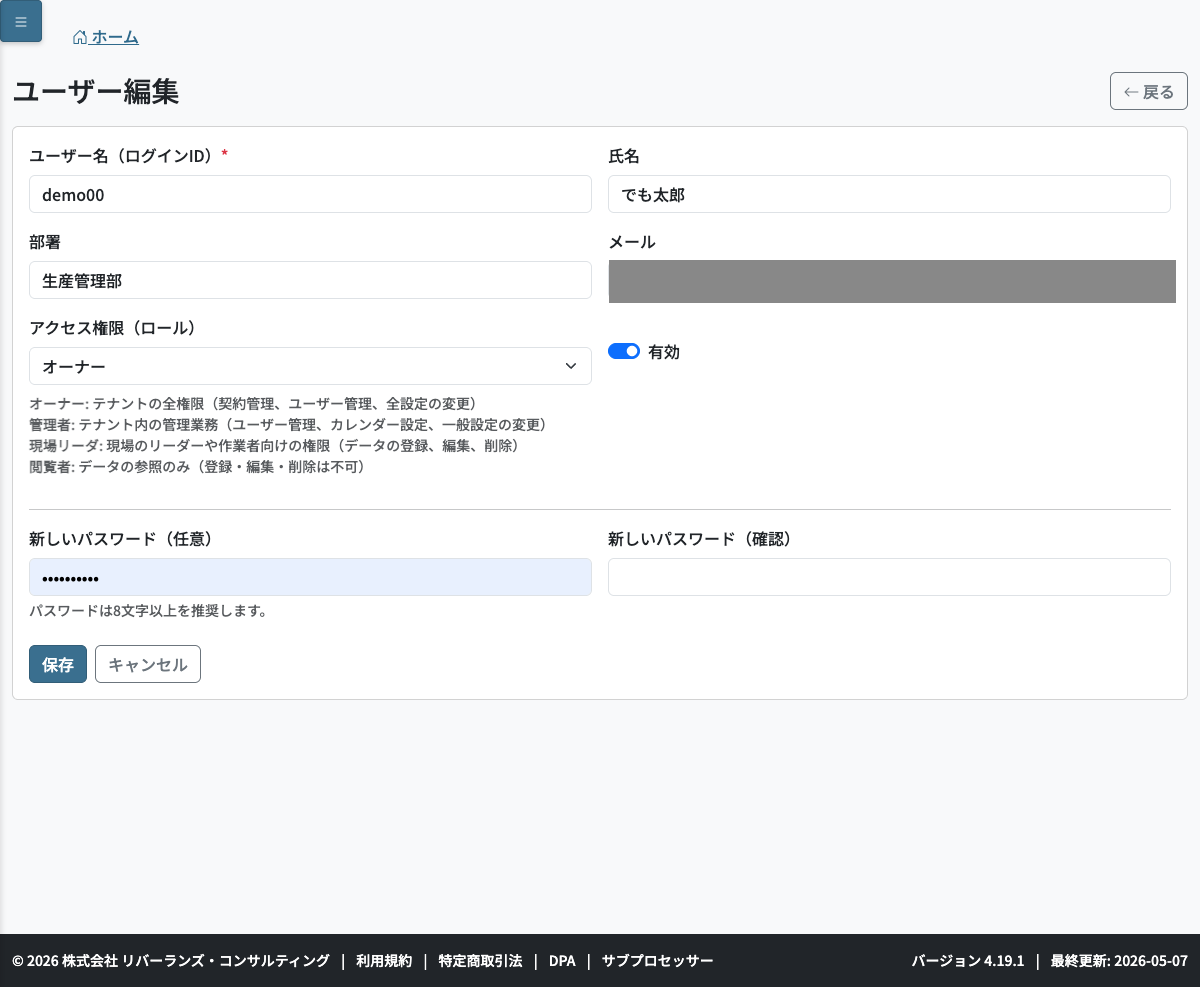The height and width of the screenshot is (987, 1200).
Task: Click the 管理者 role description line
Action: point(288,425)
